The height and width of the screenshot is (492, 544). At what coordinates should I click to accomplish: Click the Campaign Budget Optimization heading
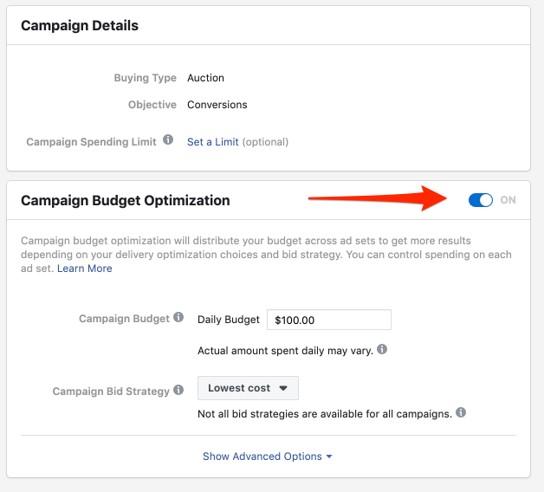click(x=125, y=201)
